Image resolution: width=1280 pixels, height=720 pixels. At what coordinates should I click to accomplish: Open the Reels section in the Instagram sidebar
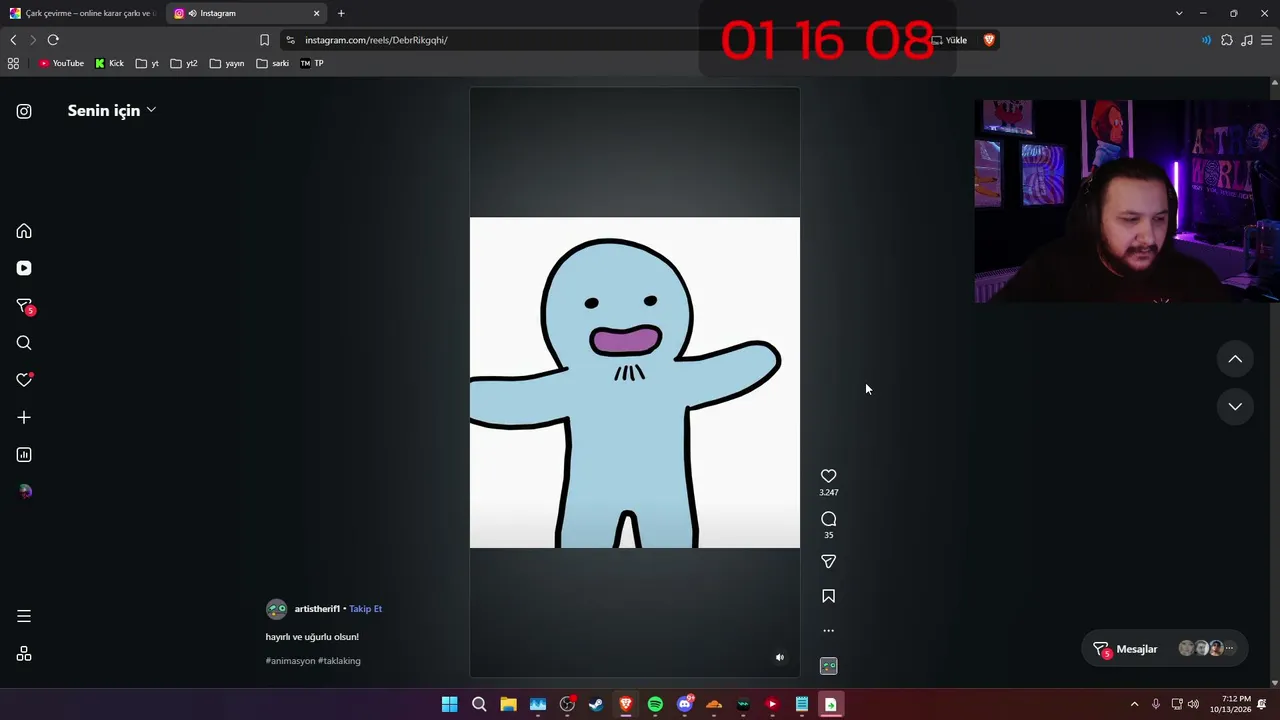(24, 268)
